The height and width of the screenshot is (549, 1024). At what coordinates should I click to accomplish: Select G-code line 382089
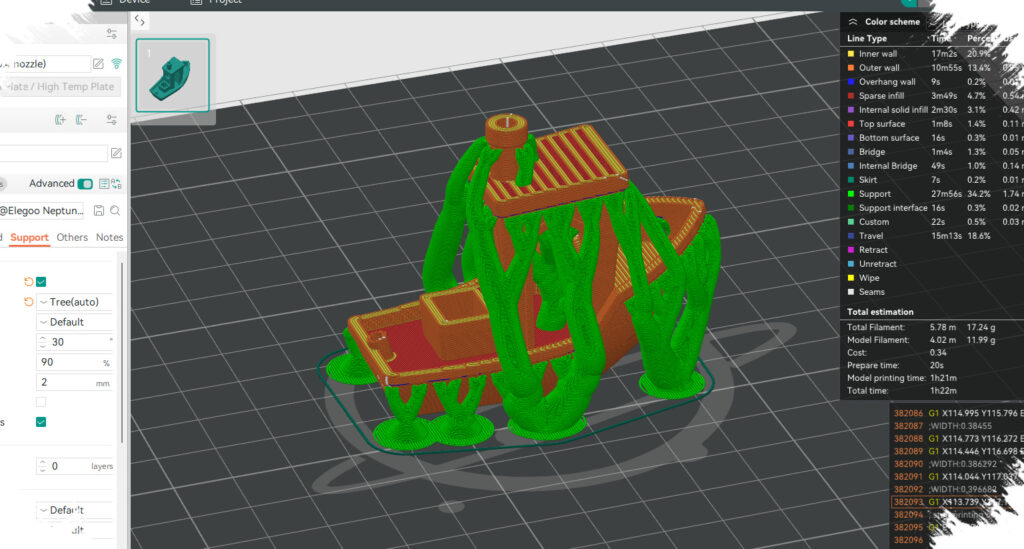tap(957, 451)
